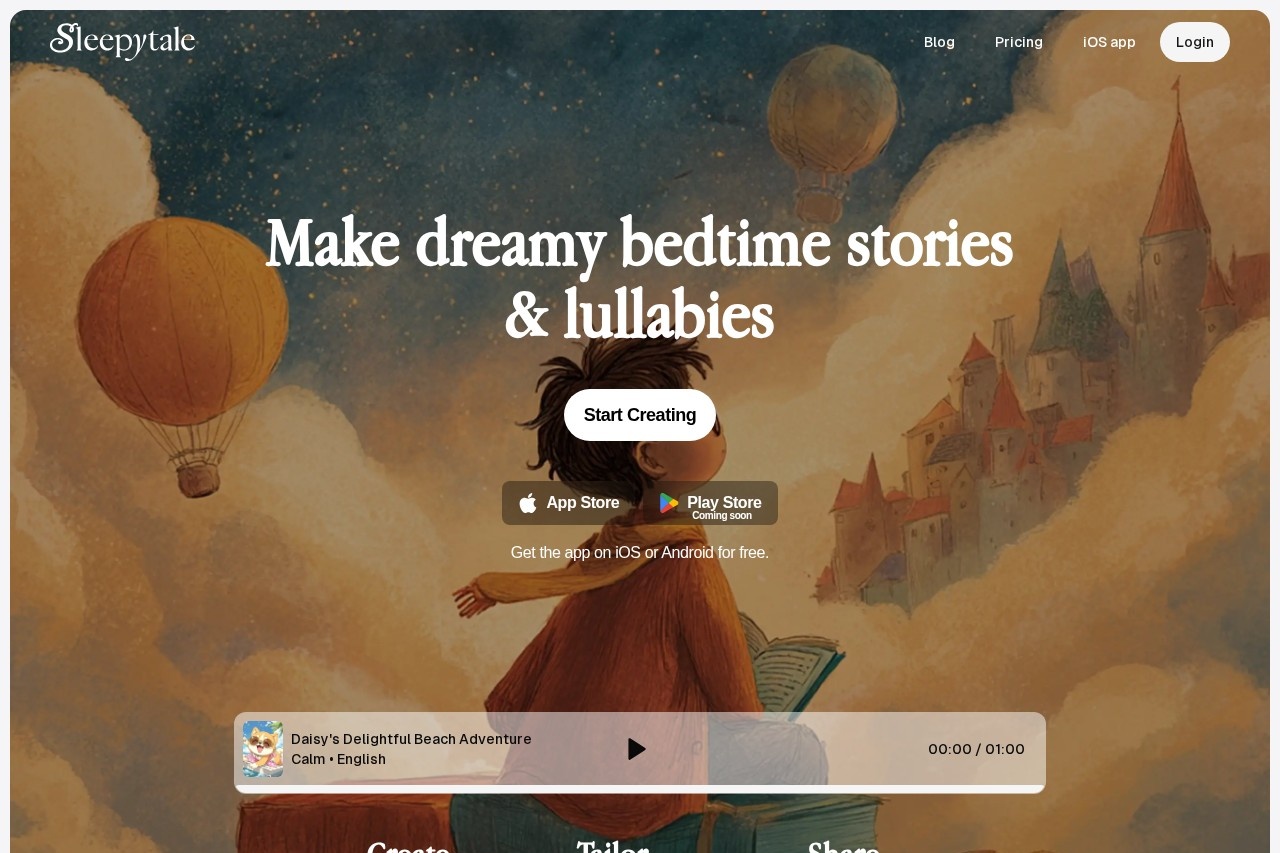Viewport: 1280px width, 853px height.
Task: Open the Daisy story cover thumbnail
Action: point(263,749)
